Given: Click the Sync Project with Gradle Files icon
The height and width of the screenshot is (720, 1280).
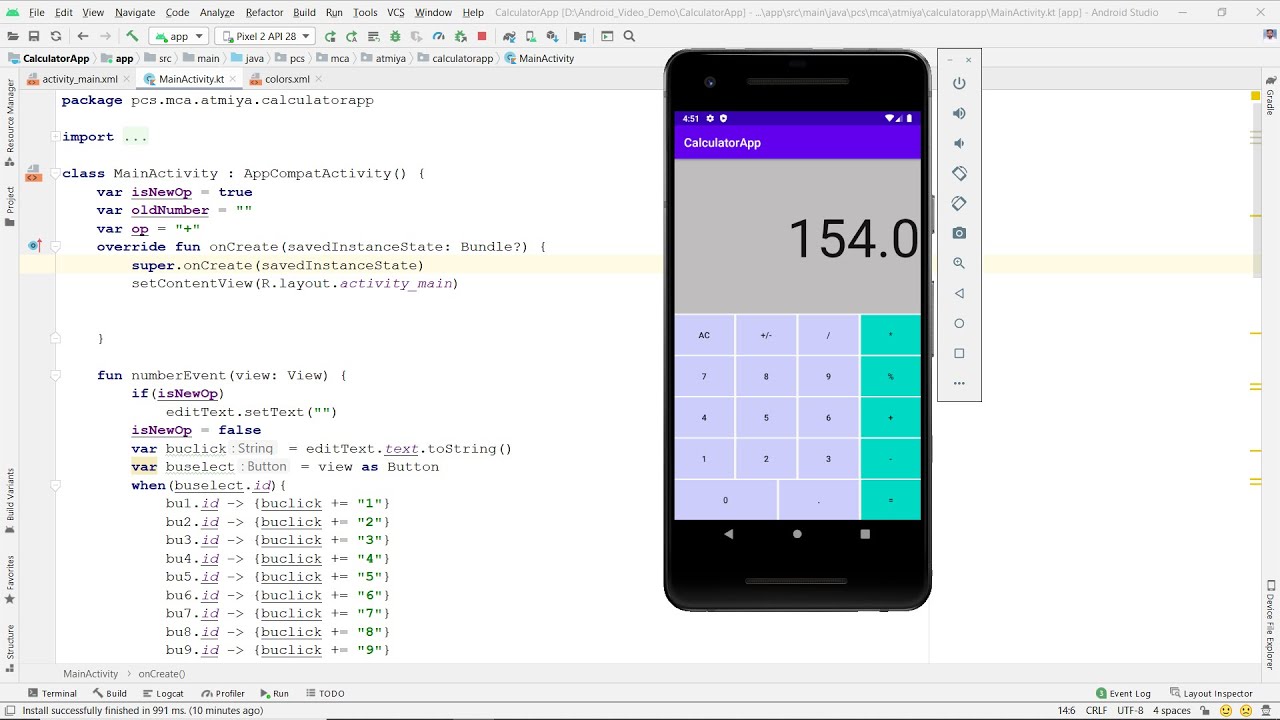Looking at the screenshot, I should coord(511,36).
